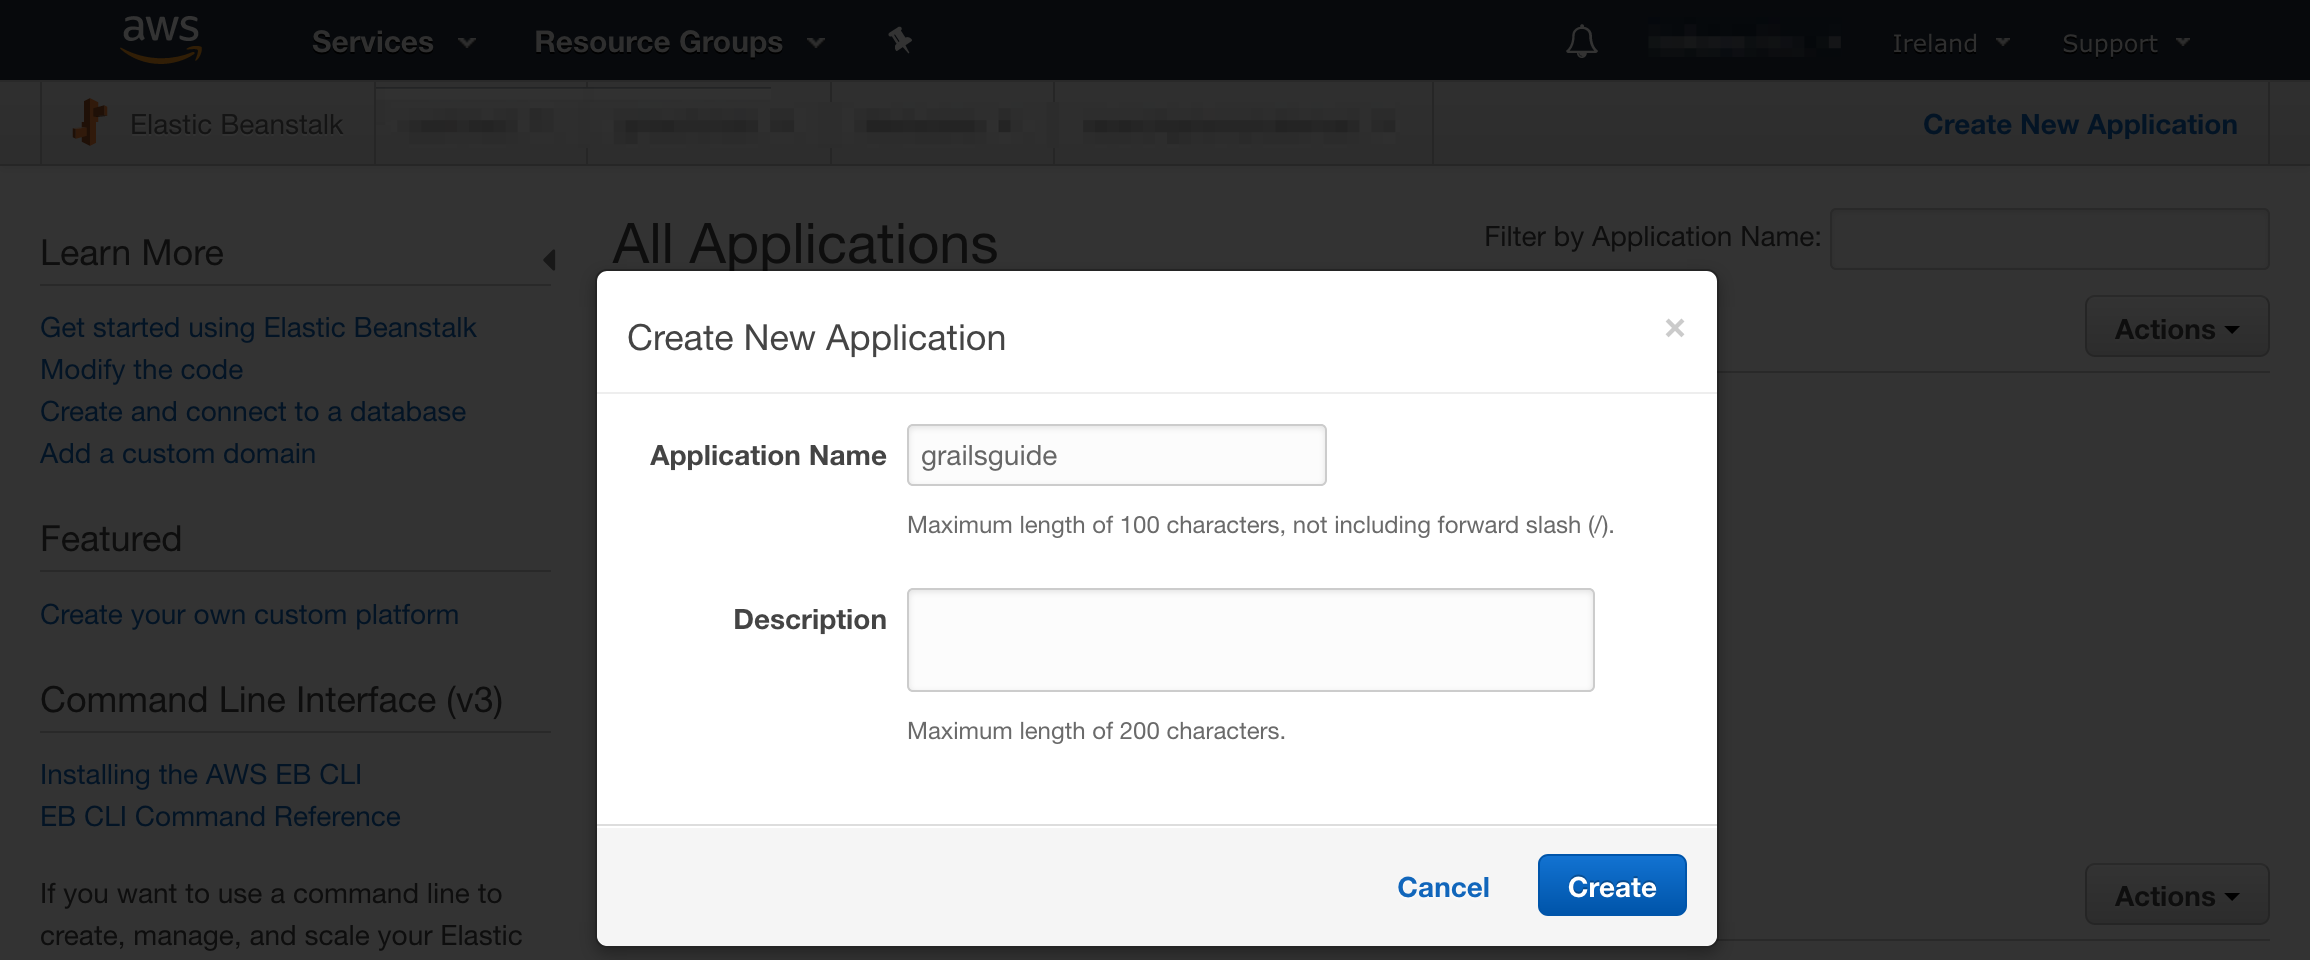Open Create your own custom platform link
The width and height of the screenshot is (2310, 960).
(249, 614)
